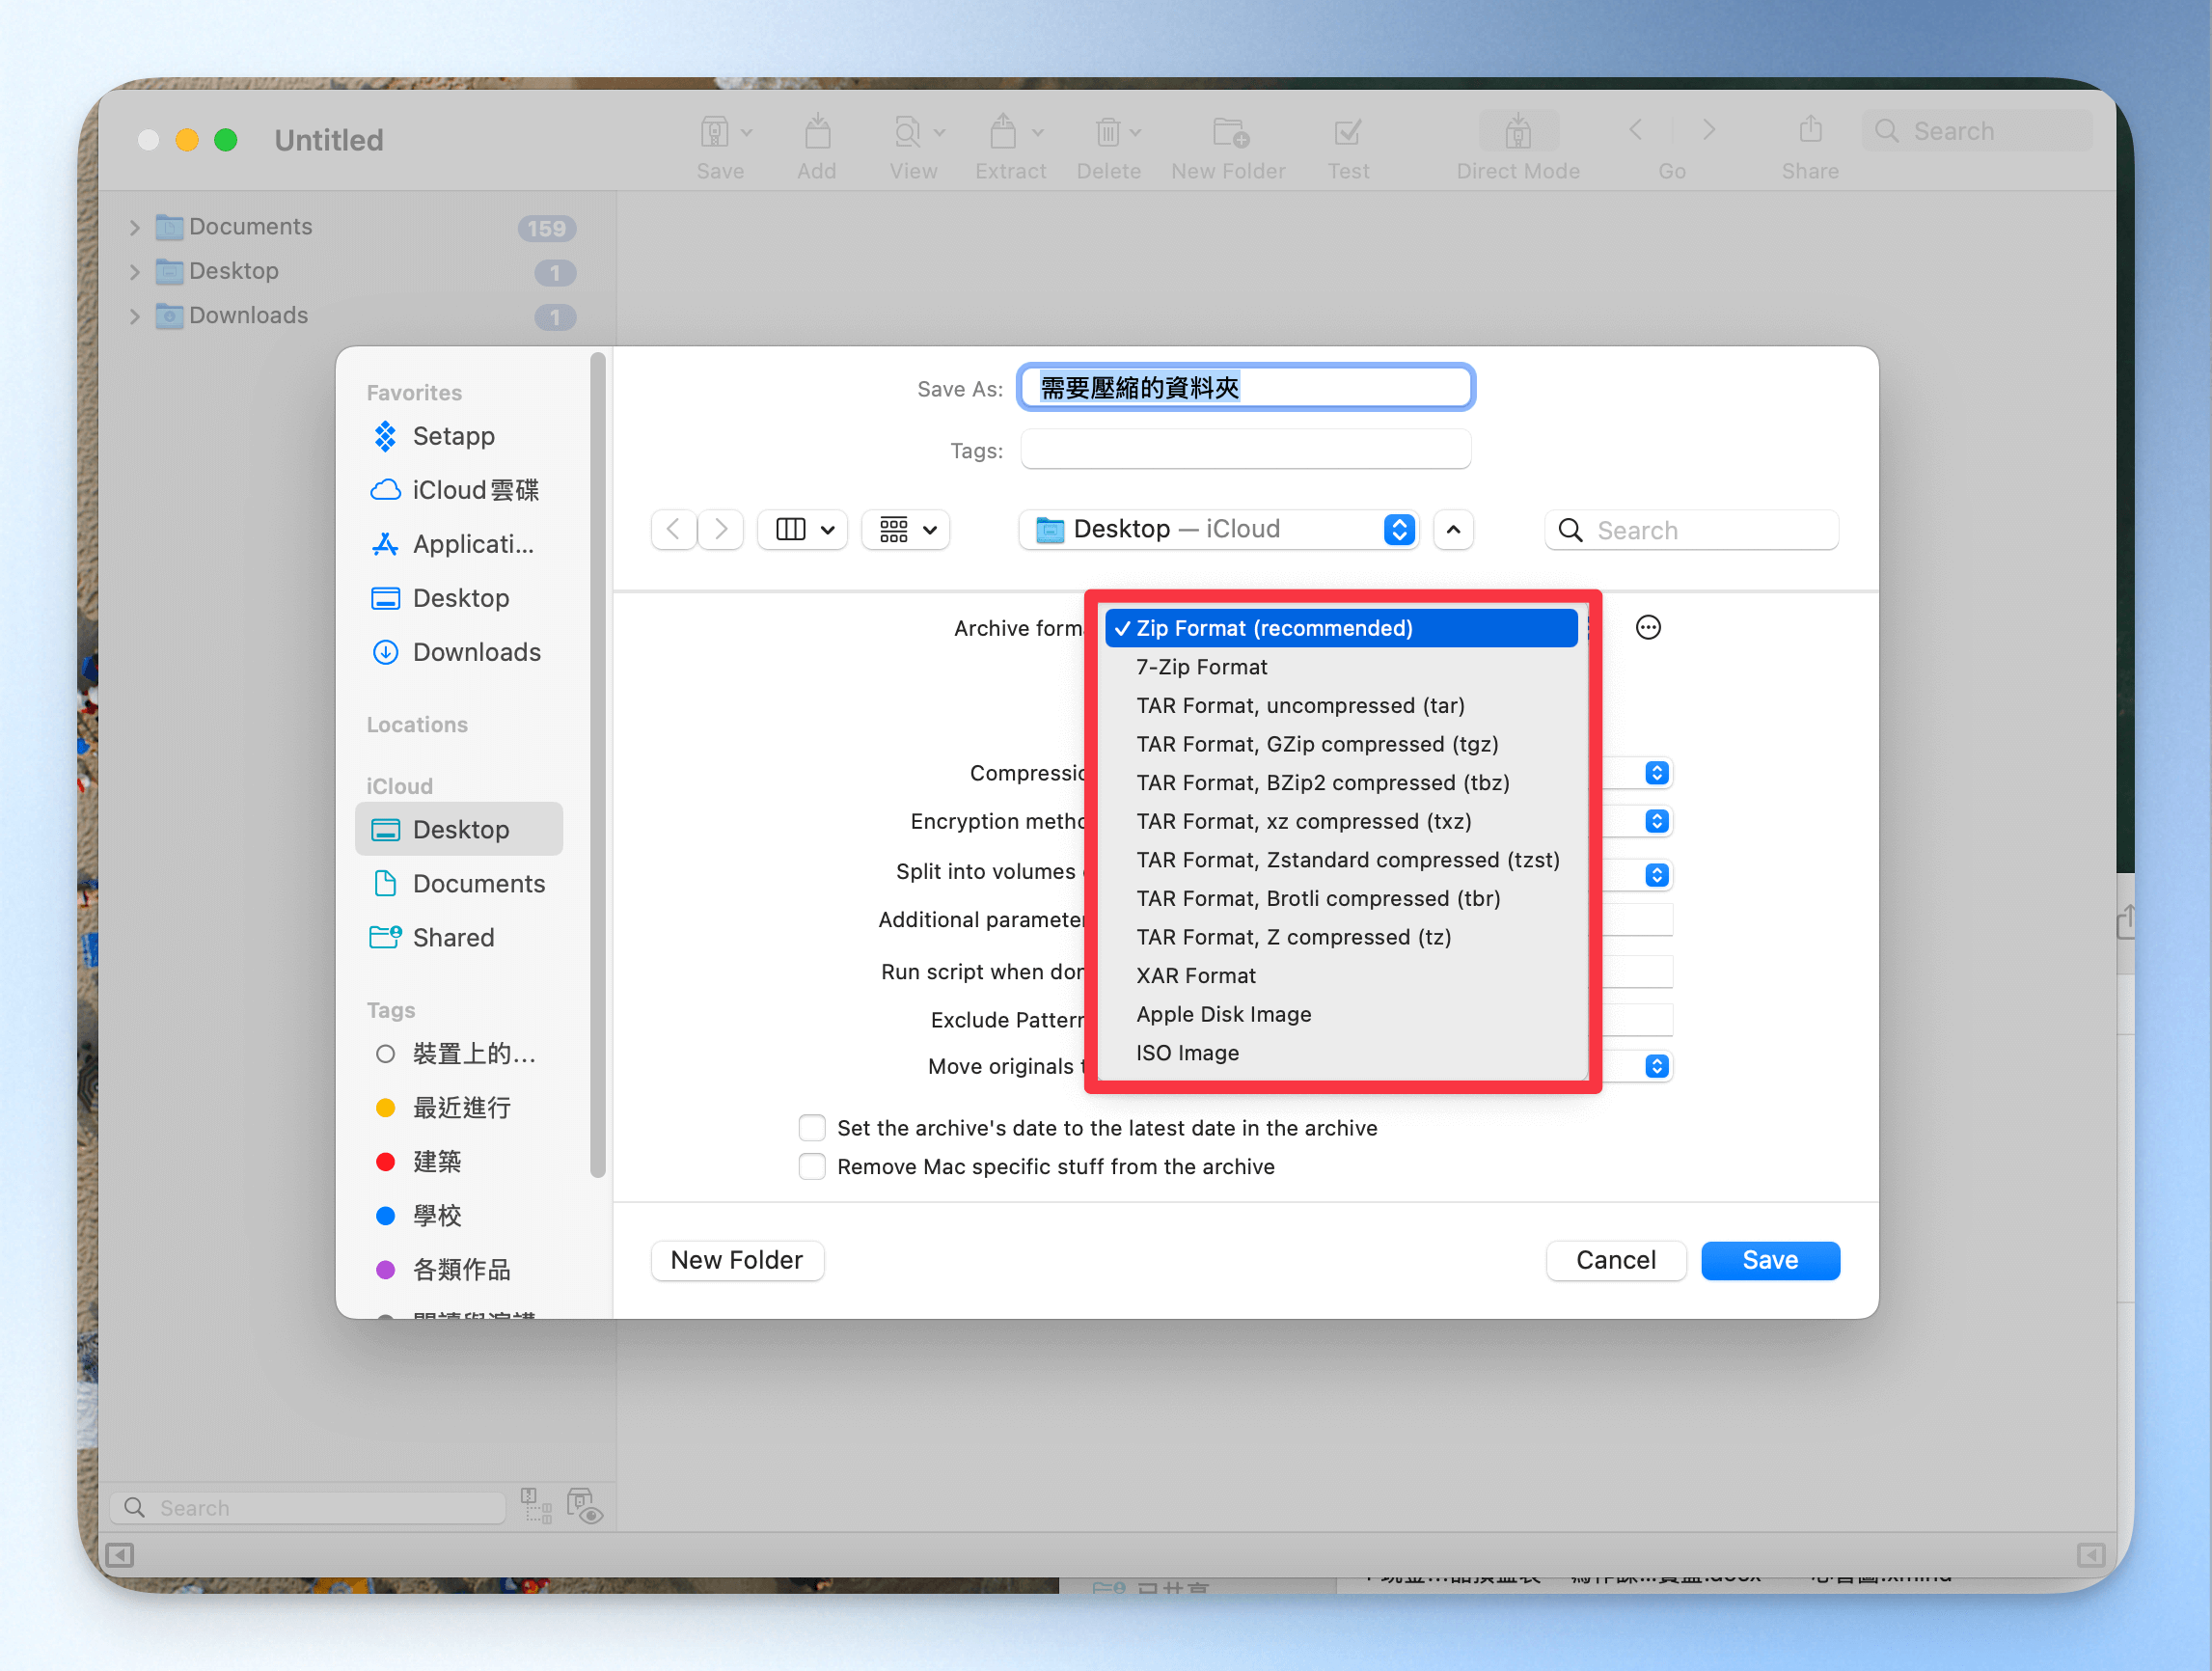Screen dimensions: 2212x1671
Task: Open the Setapp favorites location
Action: tap(452, 436)
